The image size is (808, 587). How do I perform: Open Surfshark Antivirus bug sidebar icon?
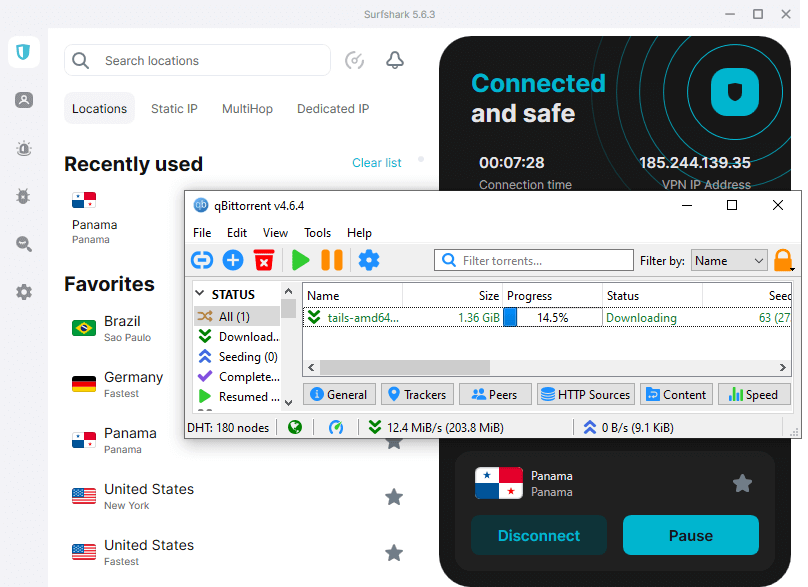(24, 196)
